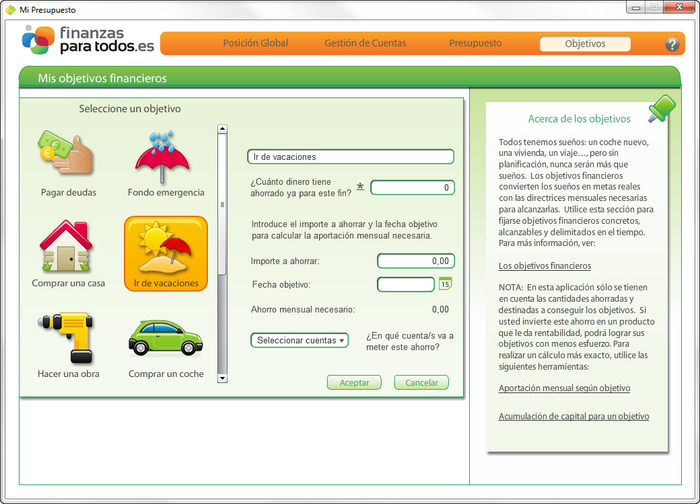
Task: Open the Fecha objetivo calendar picker
Action: (x=446, y=284)
